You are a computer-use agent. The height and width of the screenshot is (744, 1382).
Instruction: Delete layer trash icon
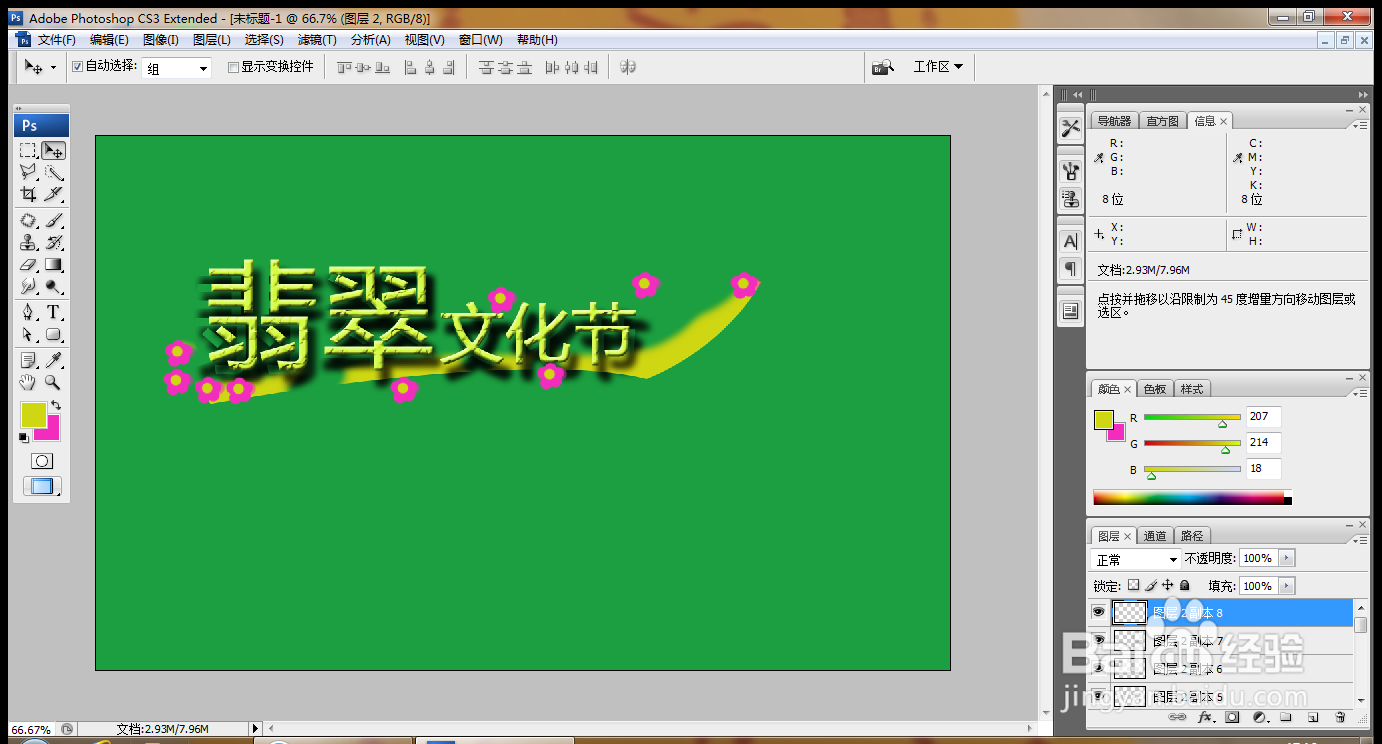[x=1340, y=718]
